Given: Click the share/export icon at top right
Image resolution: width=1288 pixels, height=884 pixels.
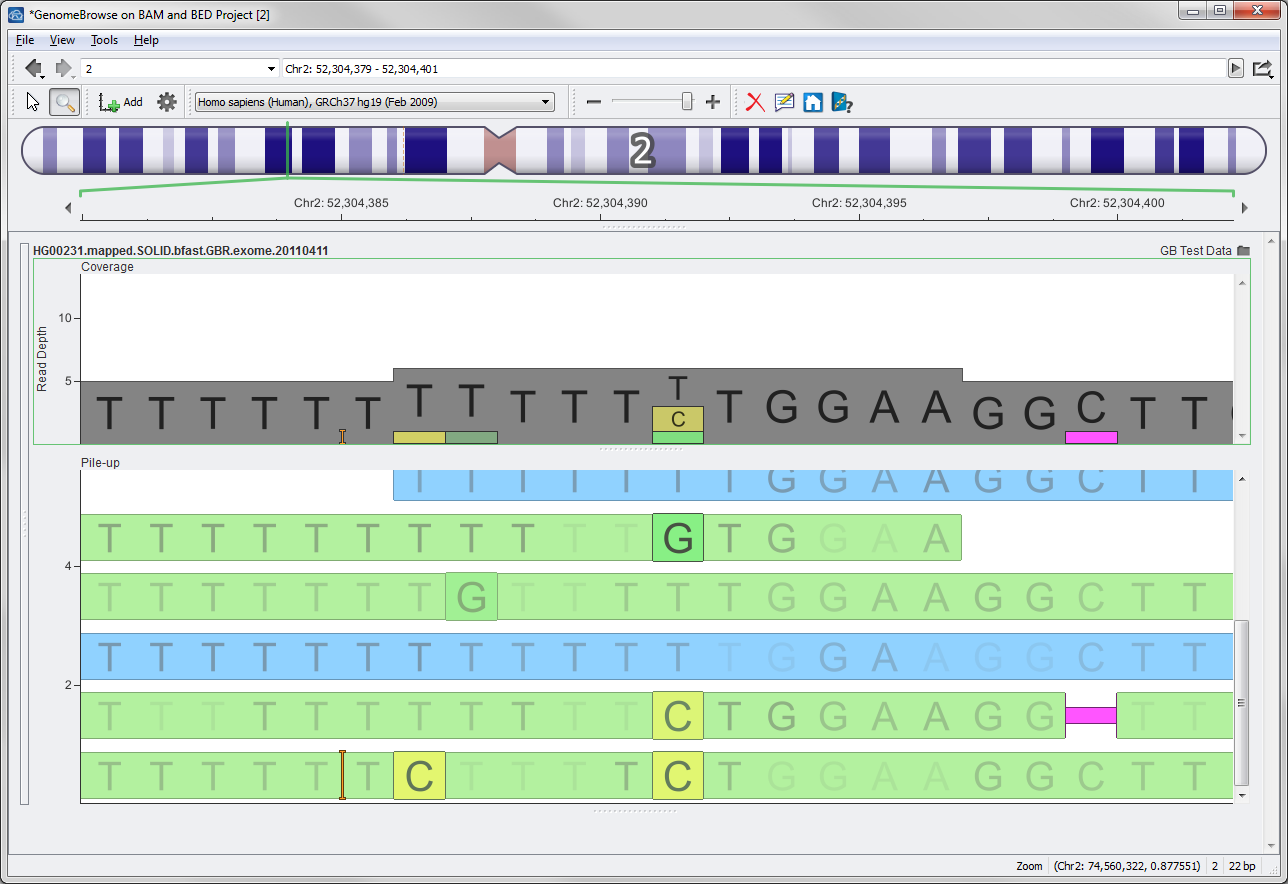Looking at the screenshot, I should [1263, 68].
